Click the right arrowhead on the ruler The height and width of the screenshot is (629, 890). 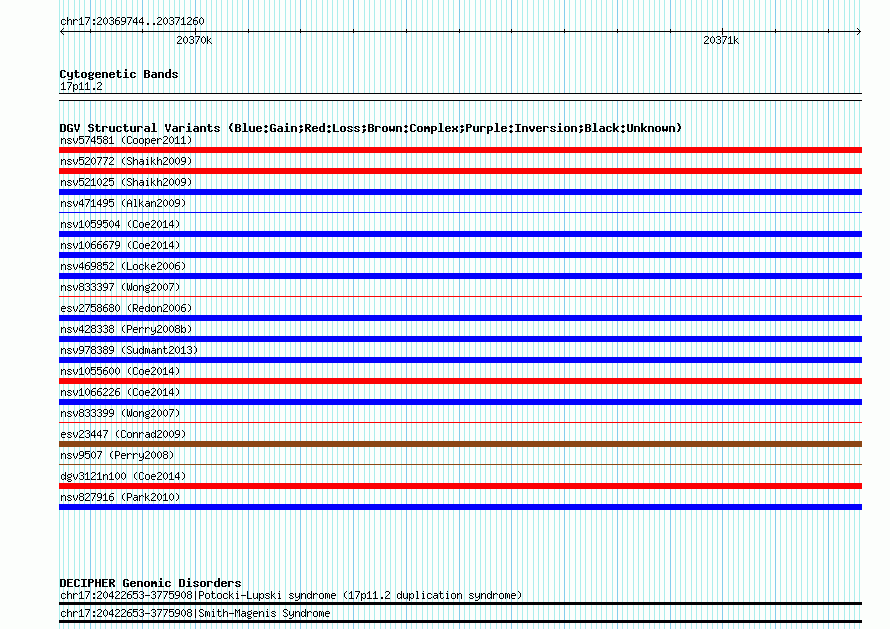pos(859,31)
